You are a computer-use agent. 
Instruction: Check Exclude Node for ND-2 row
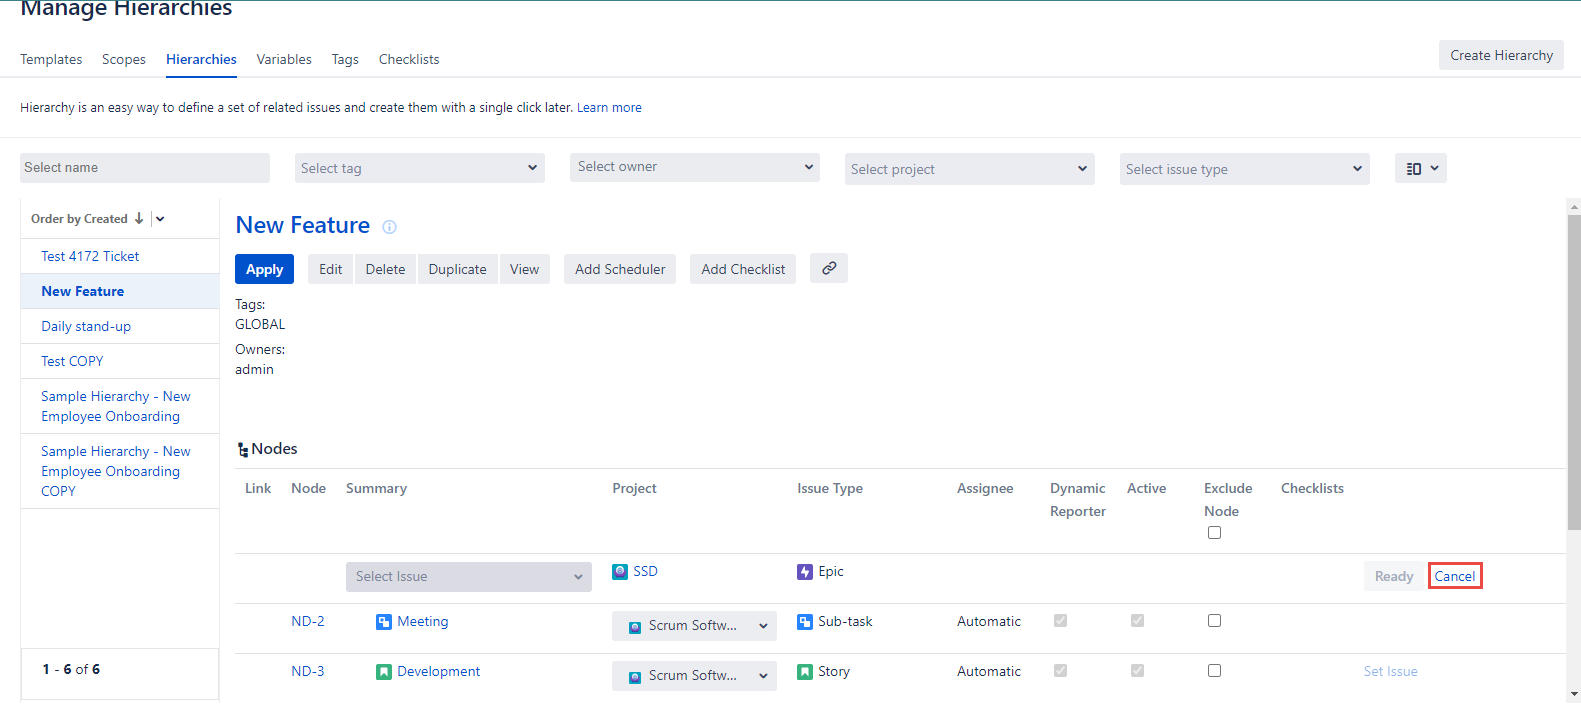(1214, 621)
